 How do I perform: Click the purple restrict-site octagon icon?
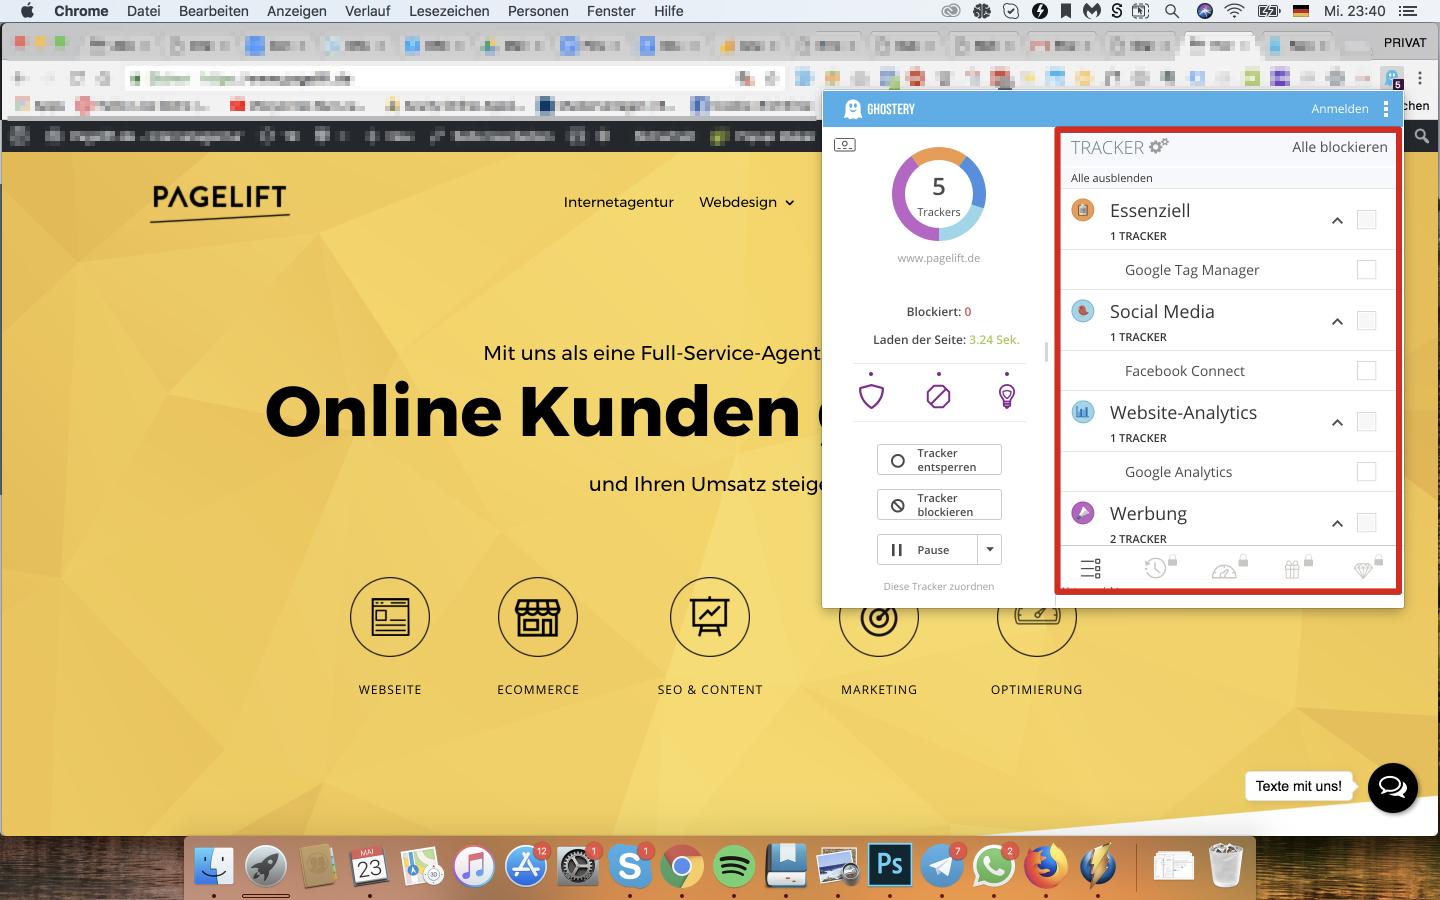pos(938,397)
